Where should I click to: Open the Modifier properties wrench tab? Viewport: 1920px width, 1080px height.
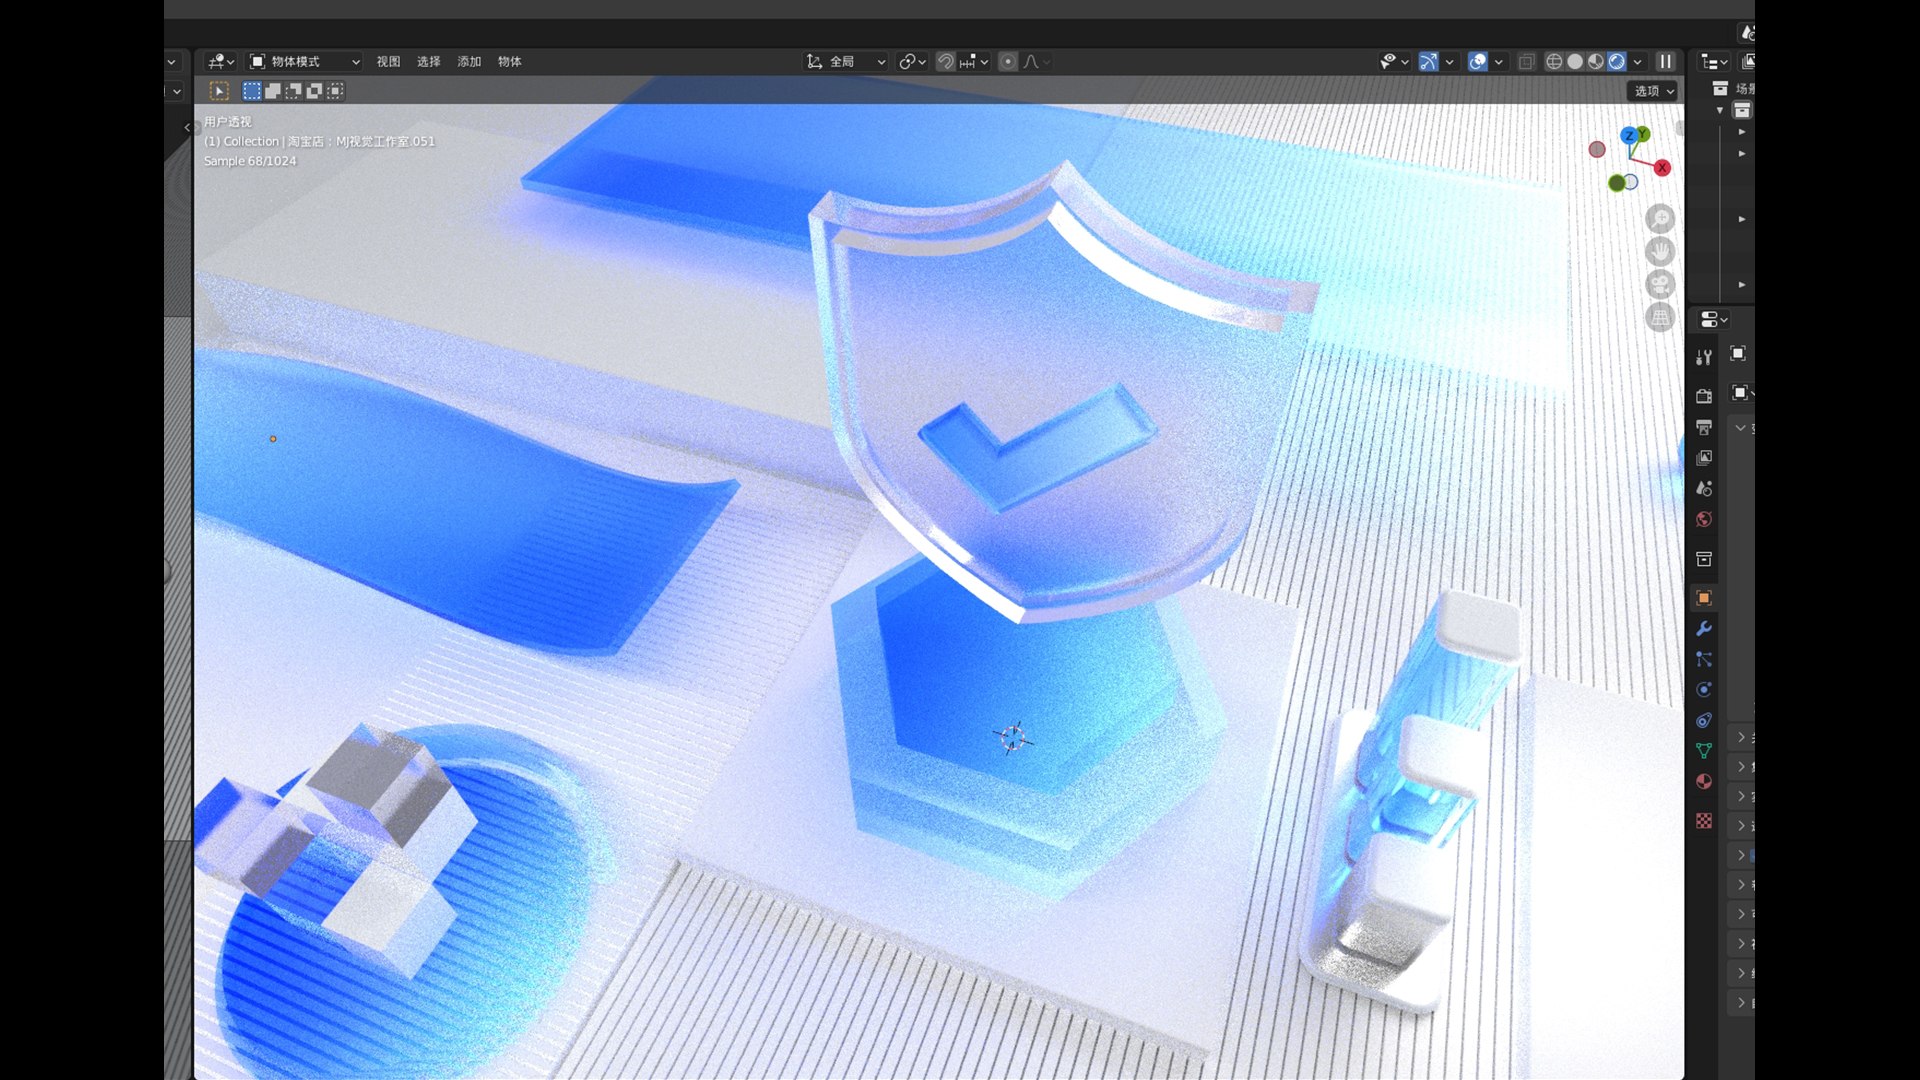(1704, 629)
